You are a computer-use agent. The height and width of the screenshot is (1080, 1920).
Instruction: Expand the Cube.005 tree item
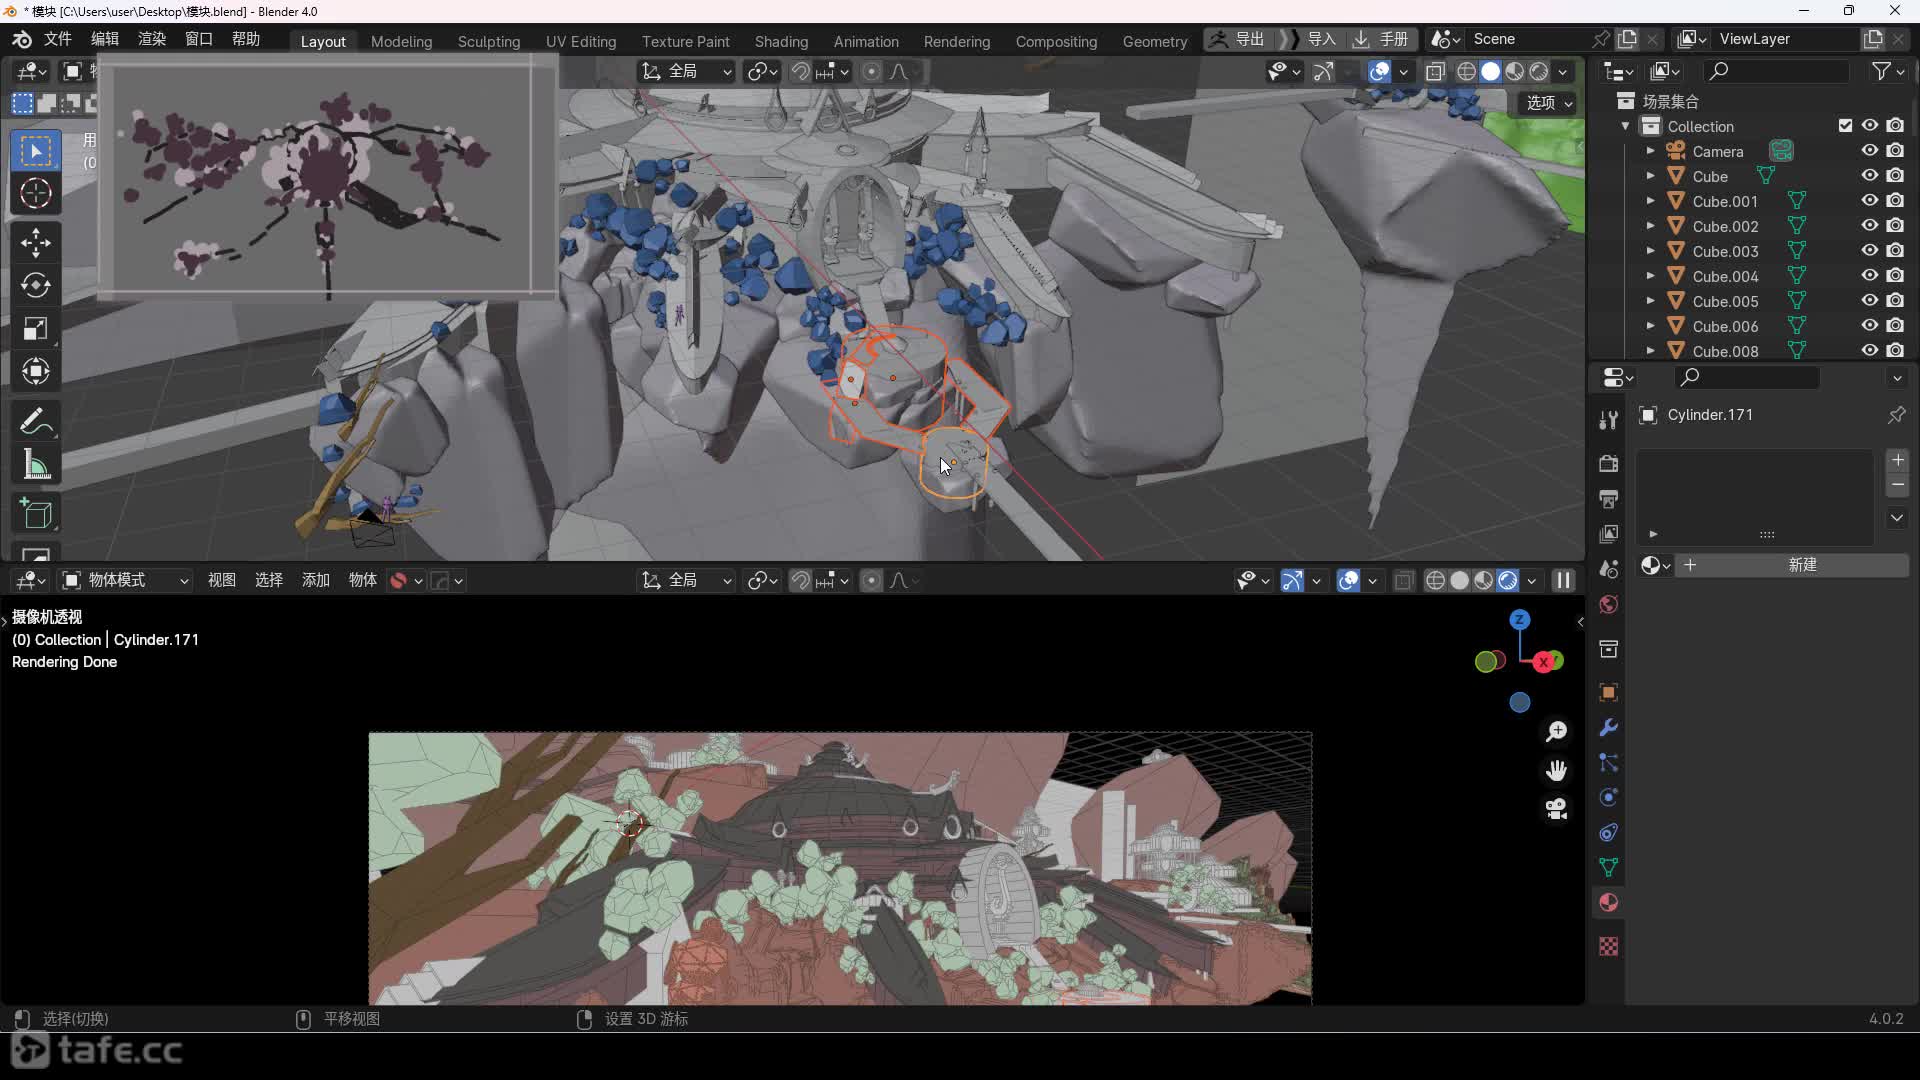pyautogui.click(x=1650, y=301)
